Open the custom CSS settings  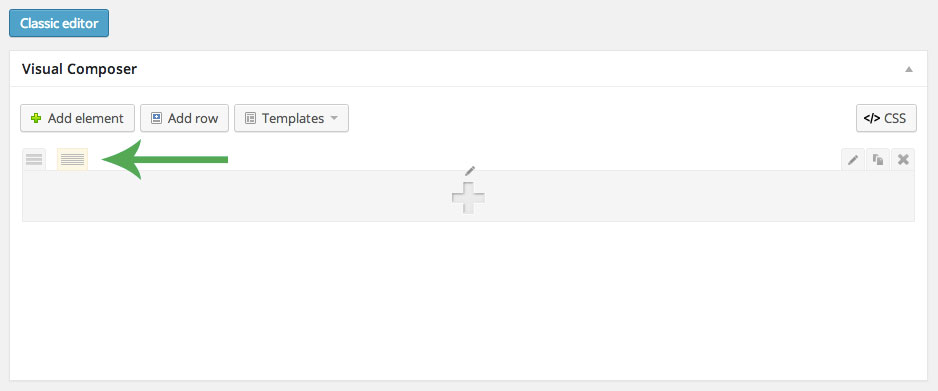[x=886, y=118]
